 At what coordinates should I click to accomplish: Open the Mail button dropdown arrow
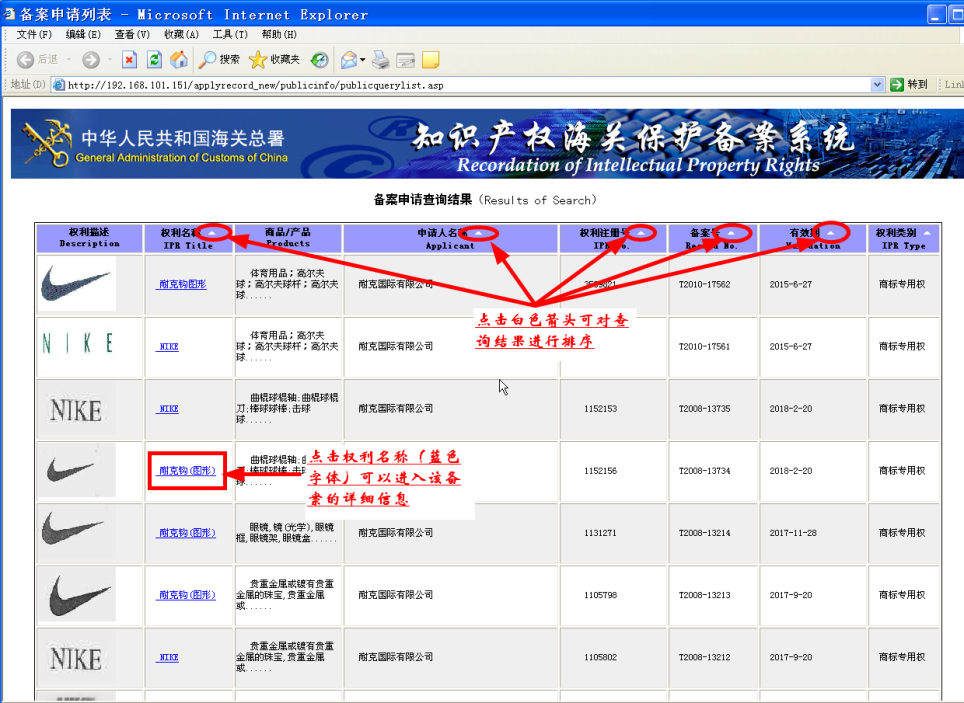click(x=363, y=60)
